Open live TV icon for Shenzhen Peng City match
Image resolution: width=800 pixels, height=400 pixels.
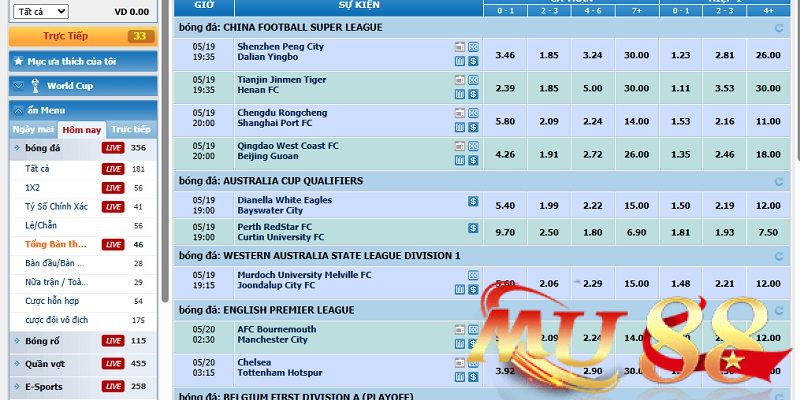460,47
